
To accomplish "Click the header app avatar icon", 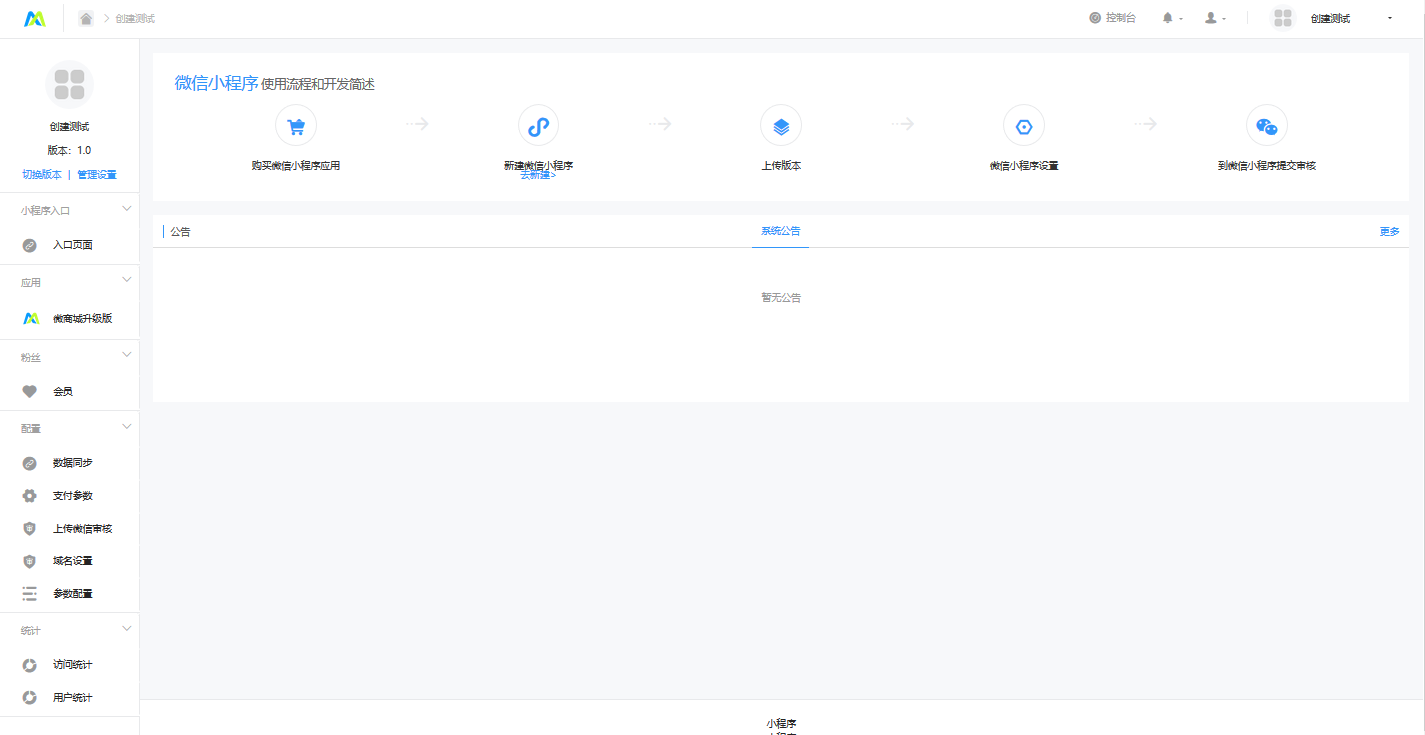I will pos(1283,18).
